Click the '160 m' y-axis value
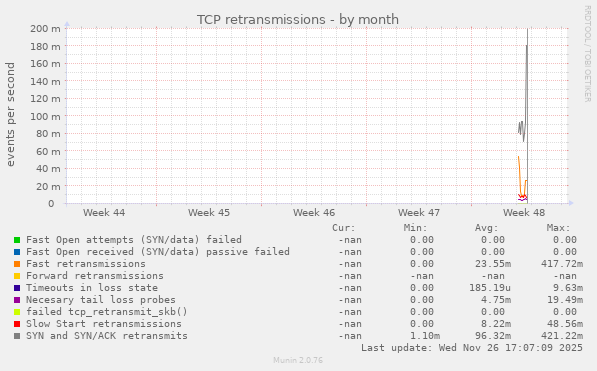 (x=45, y=64)
